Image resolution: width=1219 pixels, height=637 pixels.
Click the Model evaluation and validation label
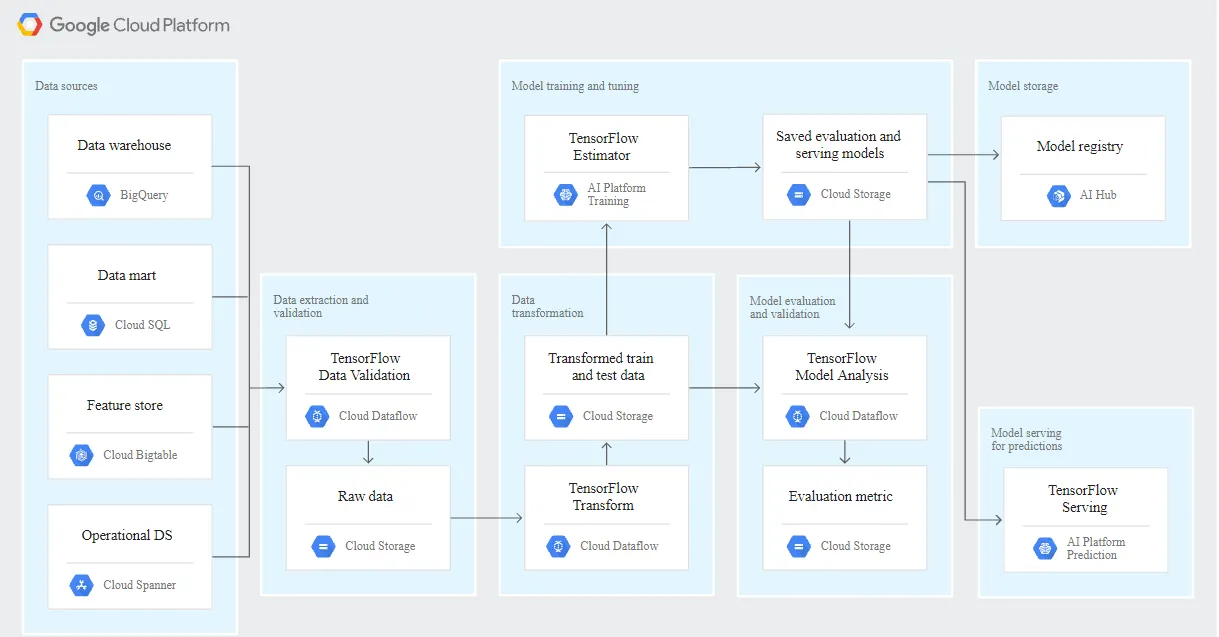coord(792,307)
